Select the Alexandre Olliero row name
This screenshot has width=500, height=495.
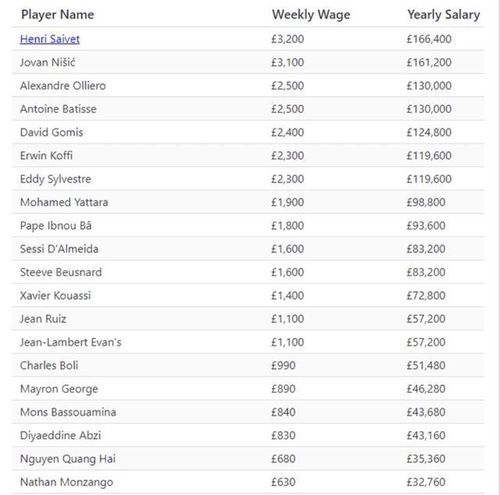pyautogui.click(x=63, y=86)
